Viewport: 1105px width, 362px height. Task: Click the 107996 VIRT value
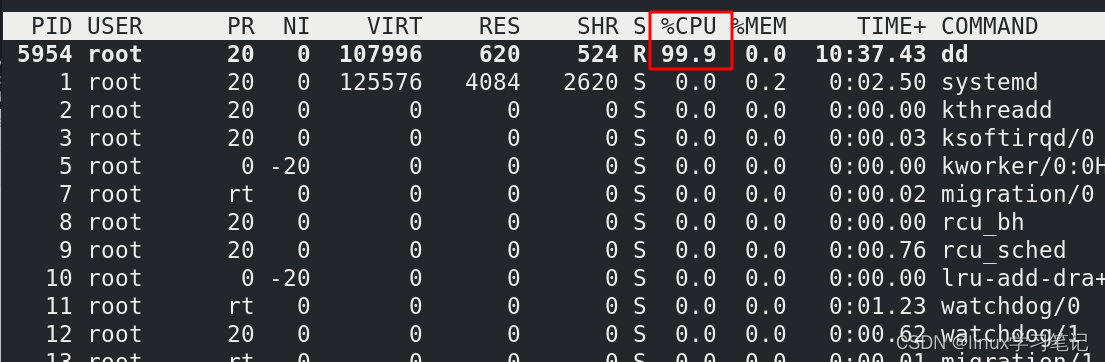(x=381, y=54)
